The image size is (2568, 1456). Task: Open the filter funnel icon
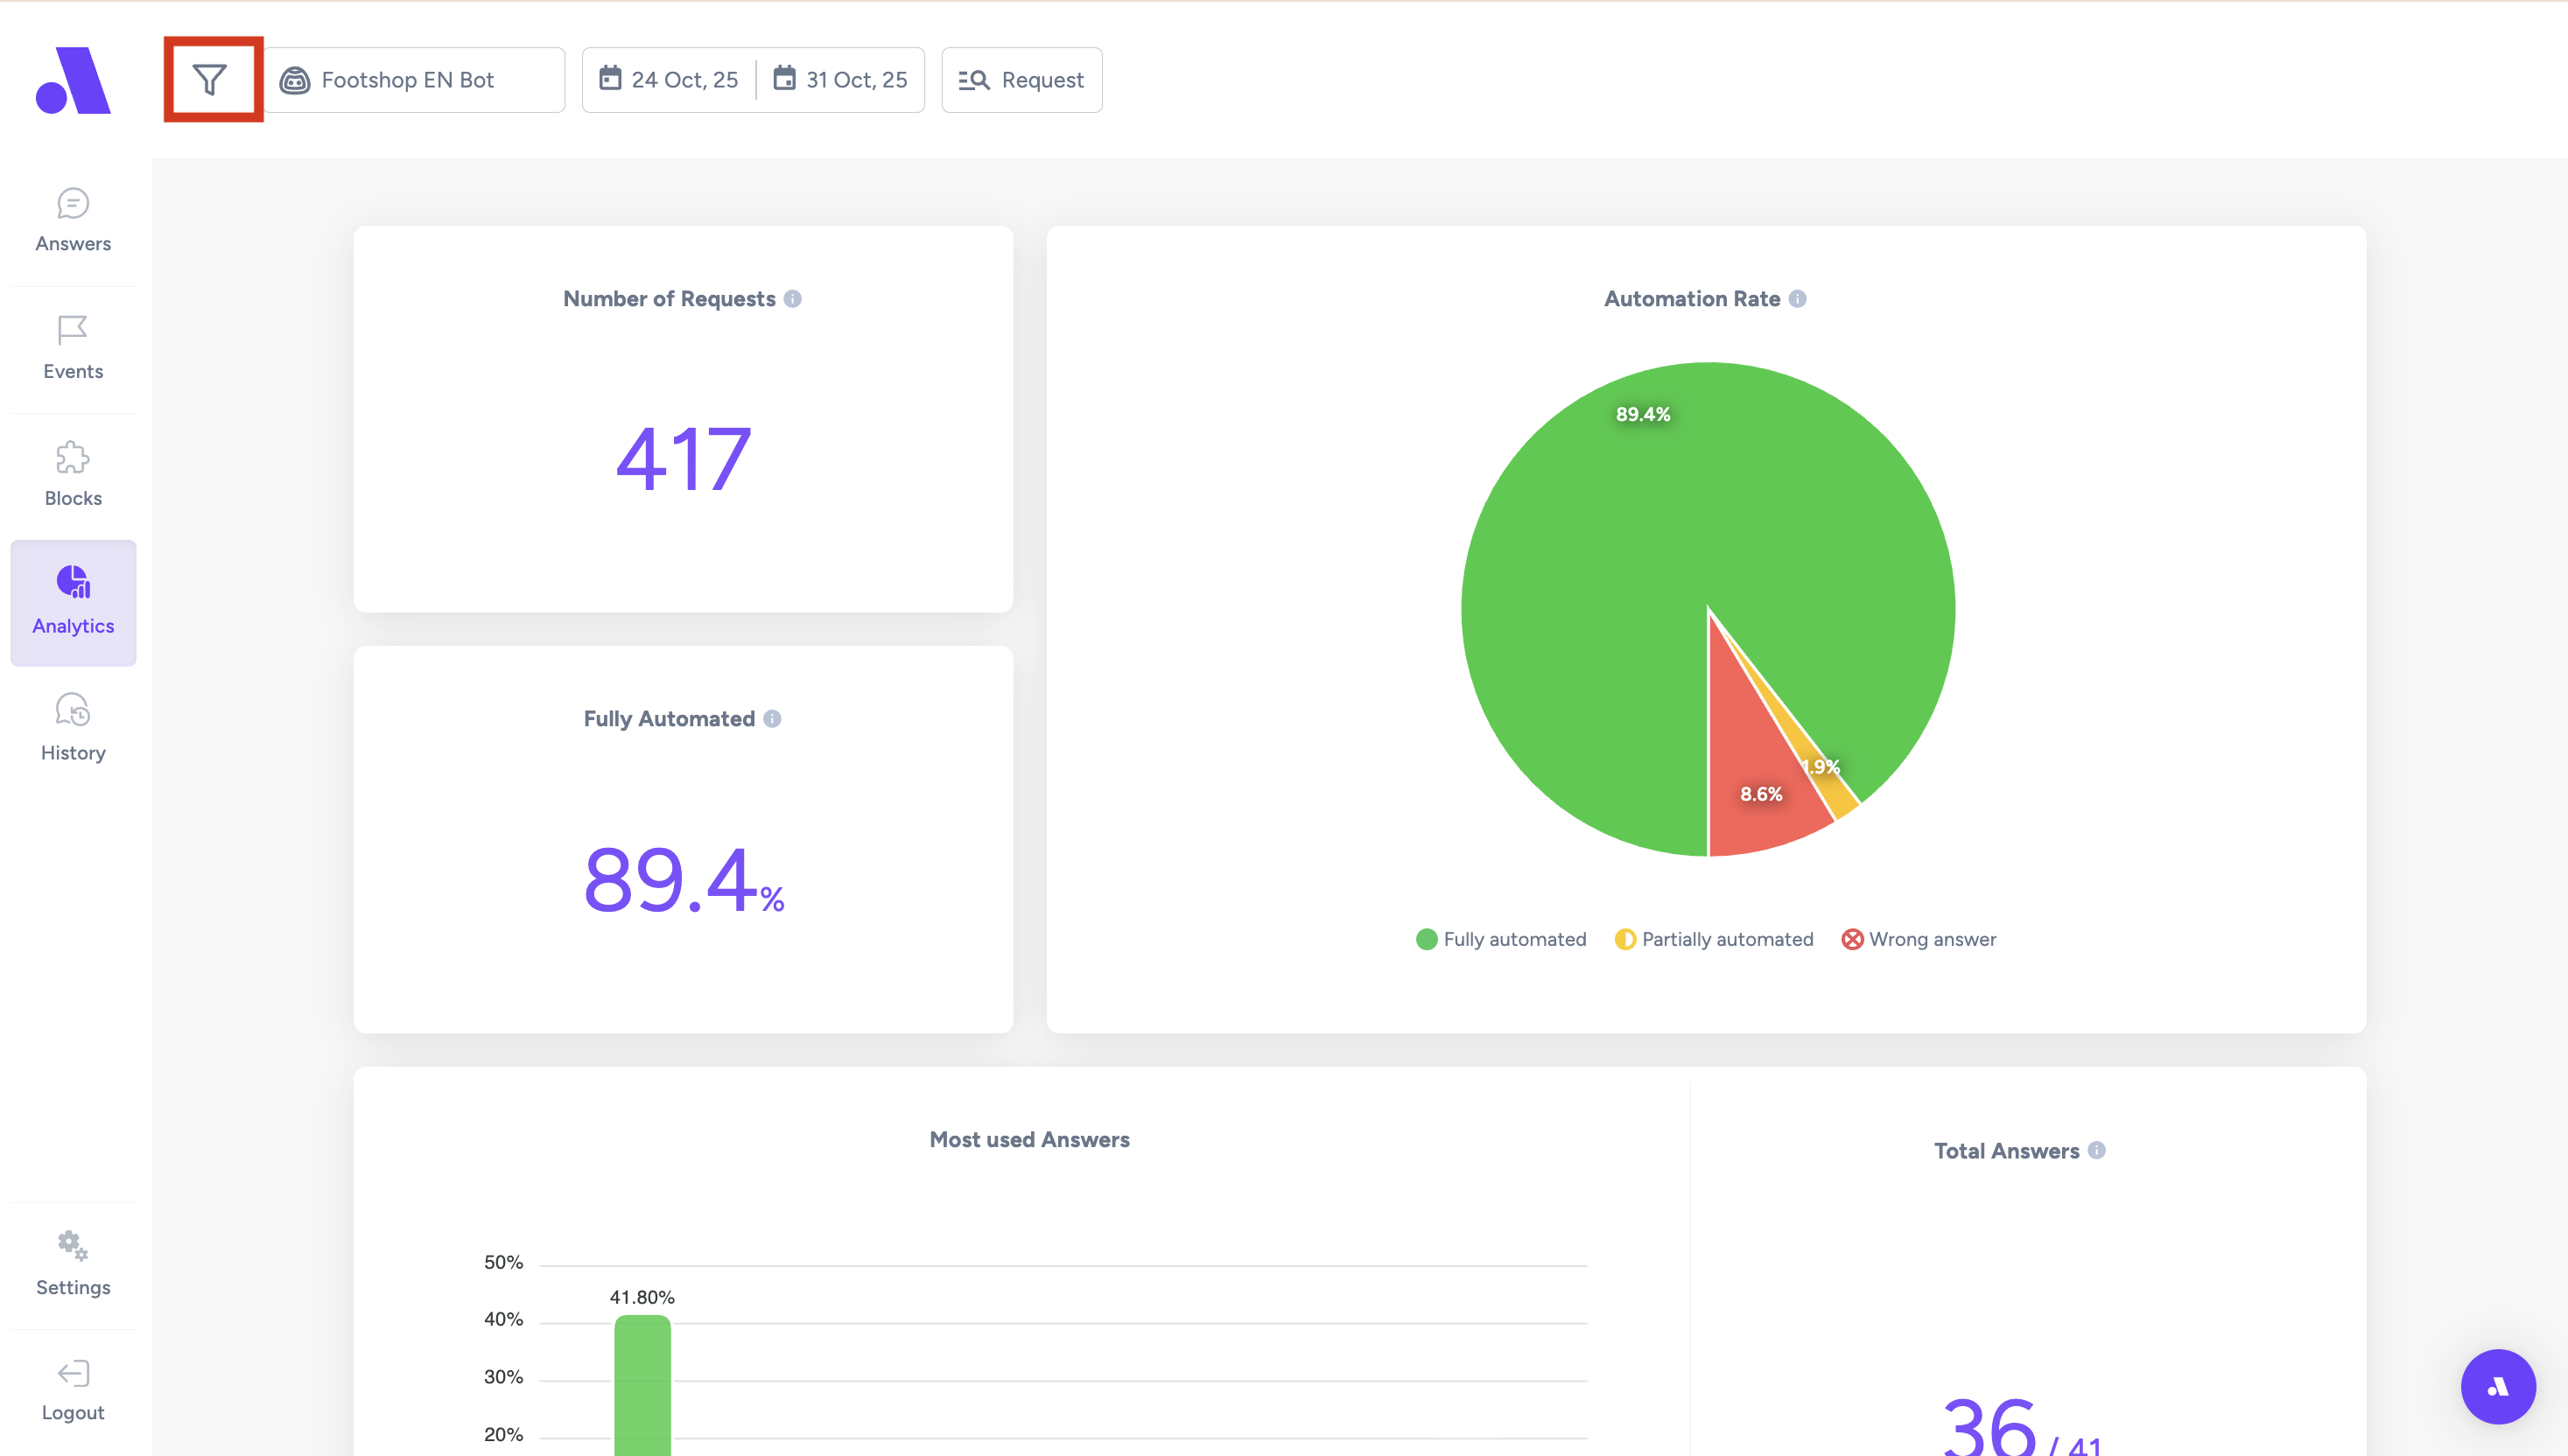point(209,80)
